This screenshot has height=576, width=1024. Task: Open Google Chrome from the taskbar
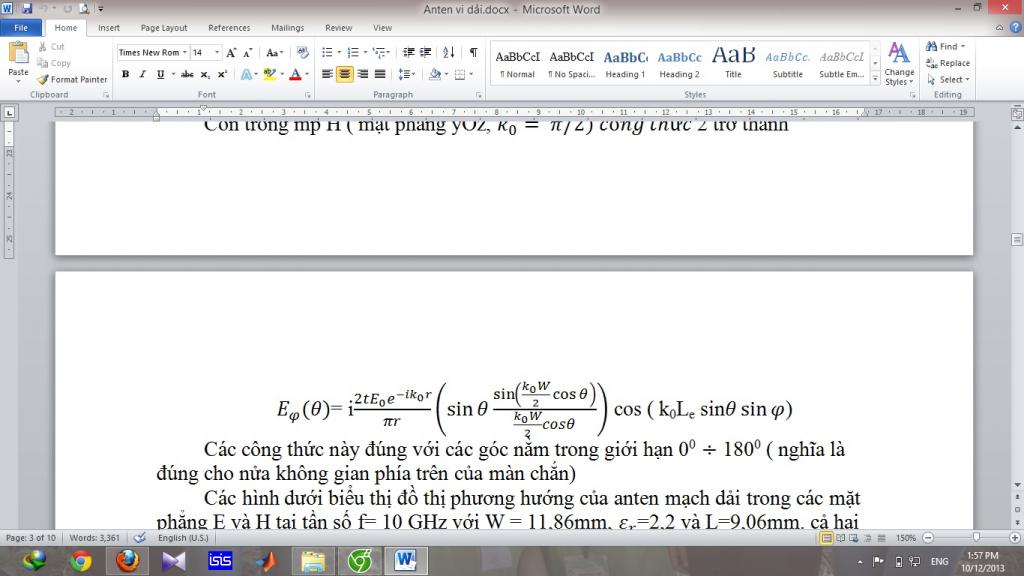point(81,561)
